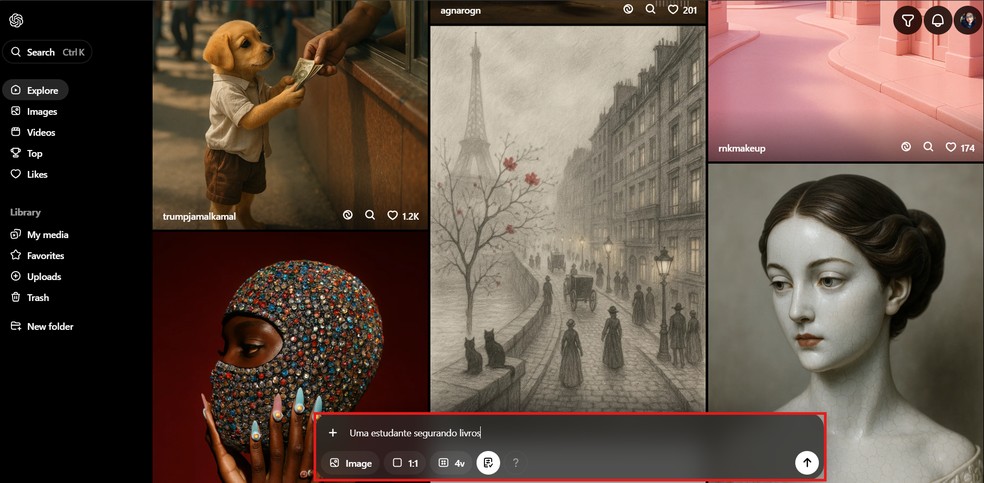Open the Videos section
Screen dimensions: 984x483
click(x=33, y=132)
